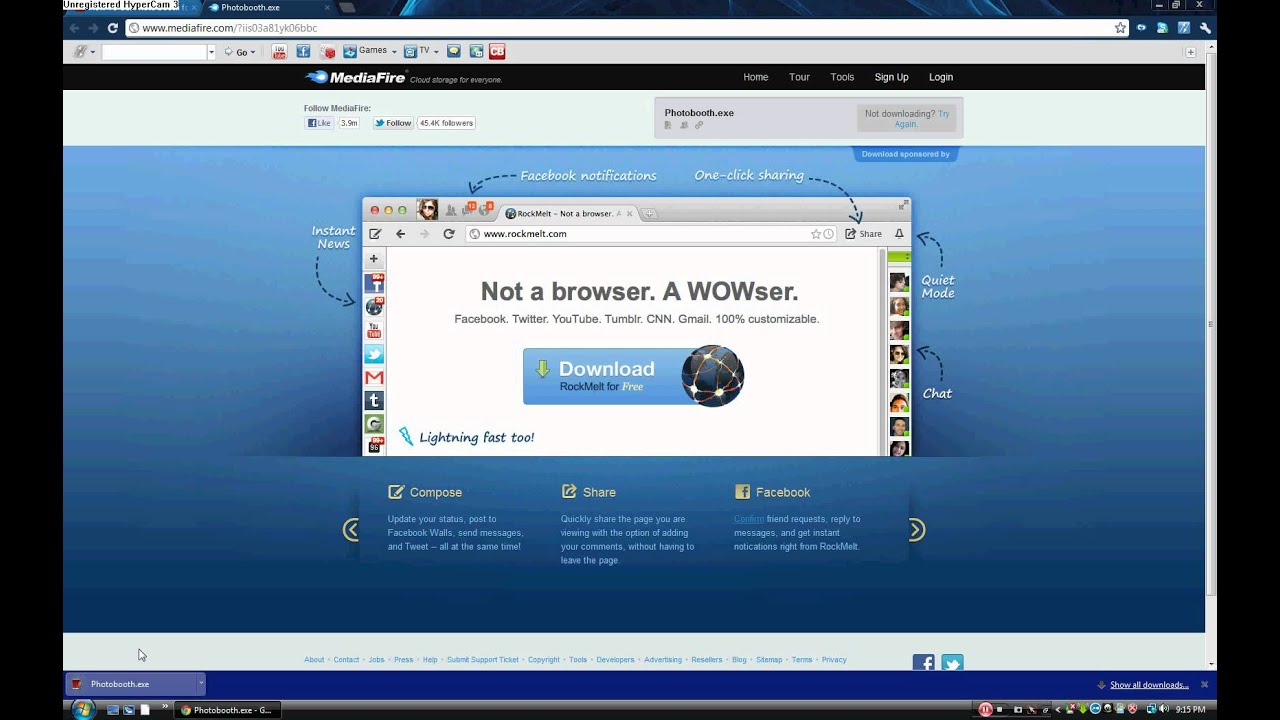Bookmark this page with the star icon
This screenshot has width=1280, height=720.
(x=1120, y=28)
